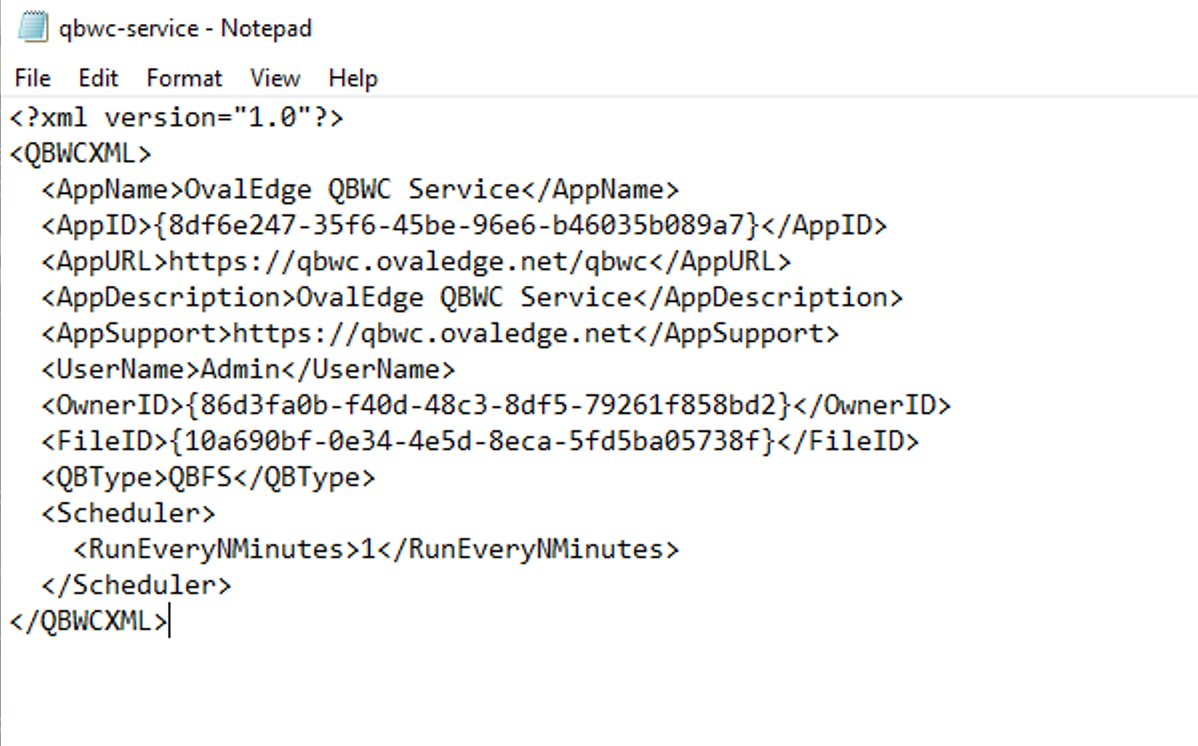This screenshot has width=1198, height=746.
Task: Click the RunEveryNMinutes line
Action: pyautogui.click(x=376, y=550)
